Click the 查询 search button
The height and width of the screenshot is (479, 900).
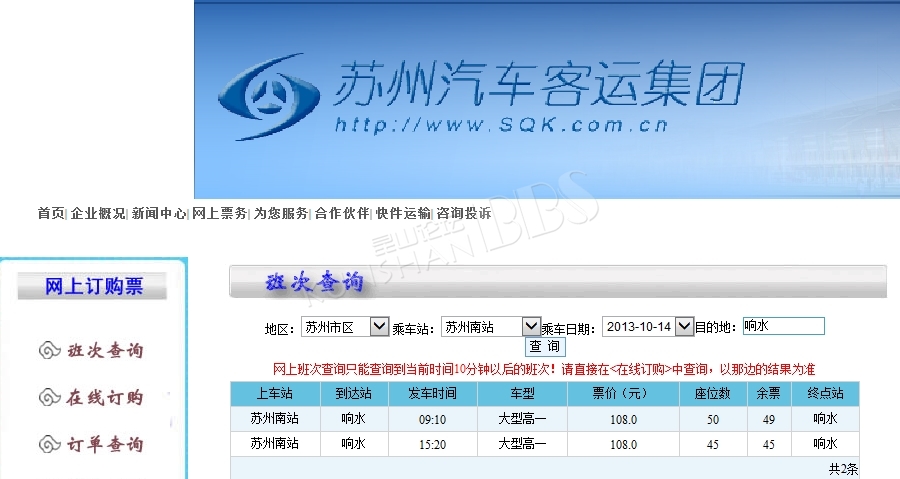[x=545, y=346]
